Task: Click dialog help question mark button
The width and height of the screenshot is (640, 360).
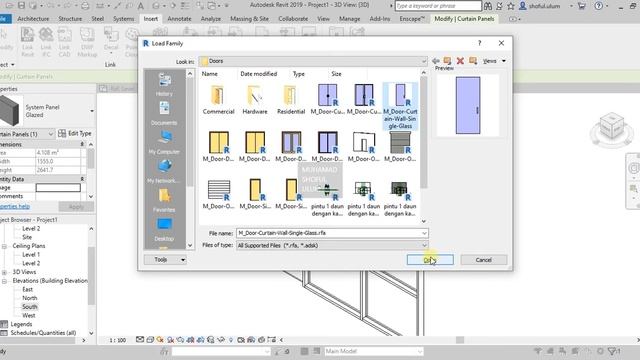Action: (x=480, y=43)
